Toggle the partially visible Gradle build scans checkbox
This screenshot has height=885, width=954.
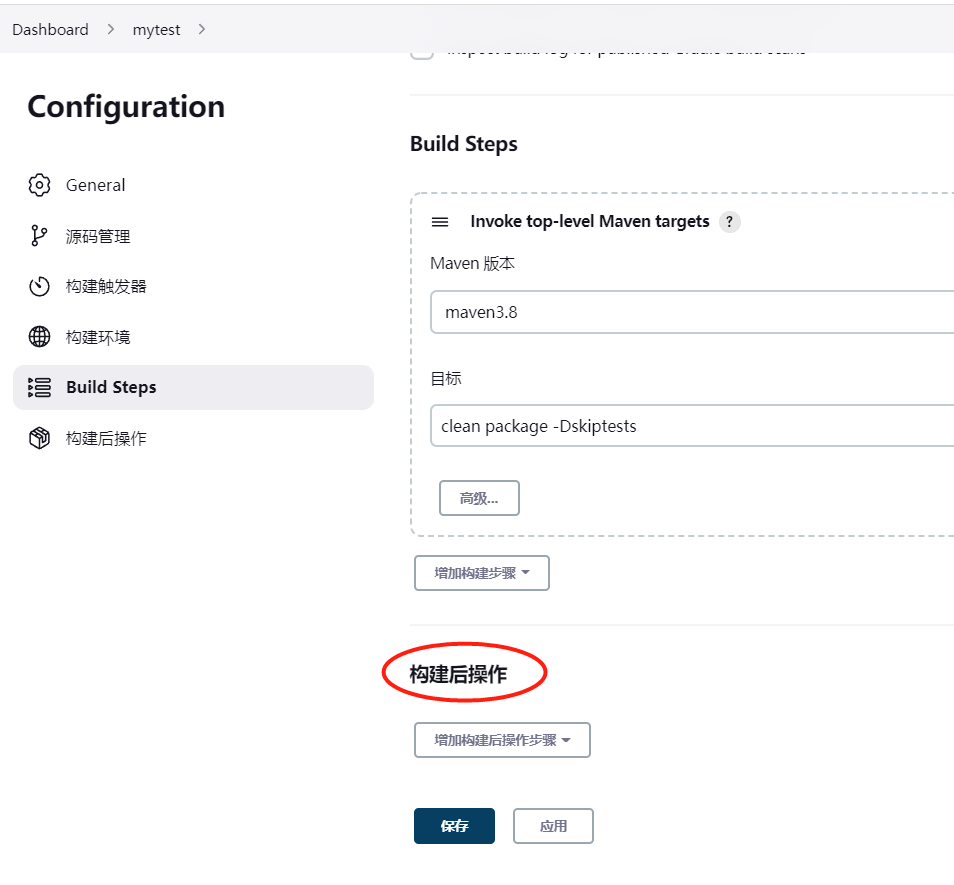(x=423, y=52)
